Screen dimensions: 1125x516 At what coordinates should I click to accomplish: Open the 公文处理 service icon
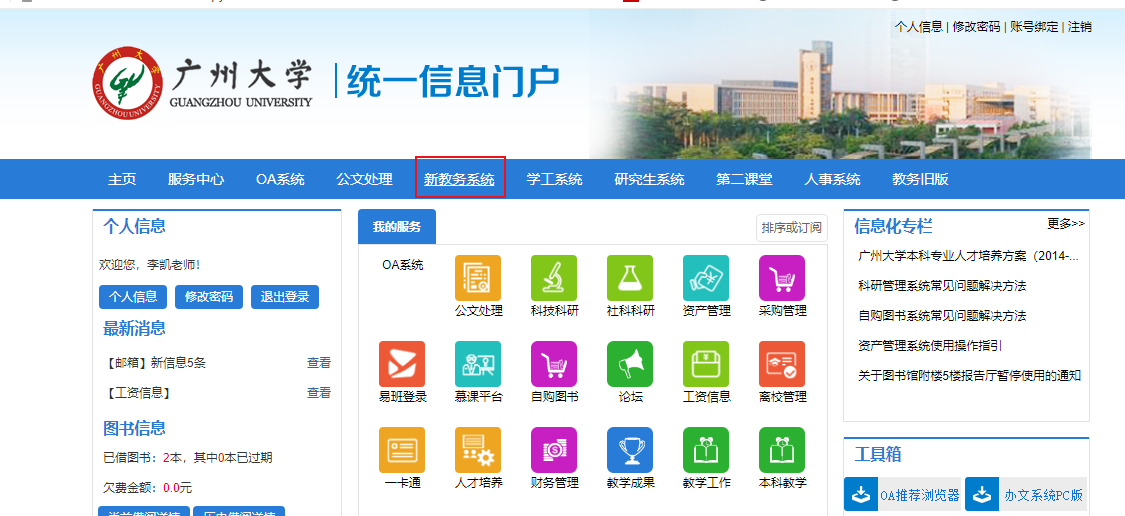(x=478, y=278)
